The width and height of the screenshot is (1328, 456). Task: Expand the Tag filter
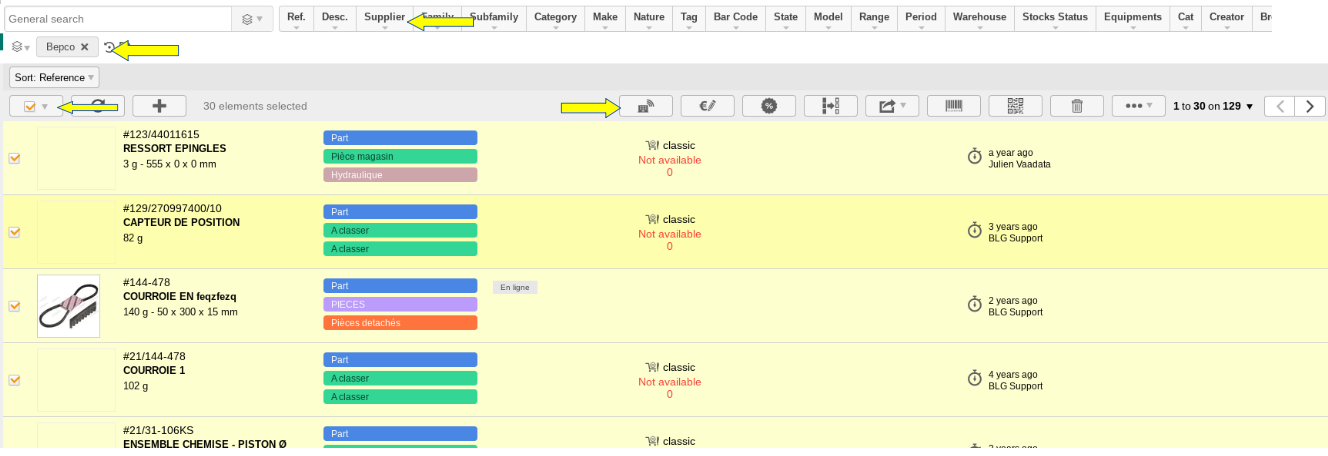(x=689, y=19)
